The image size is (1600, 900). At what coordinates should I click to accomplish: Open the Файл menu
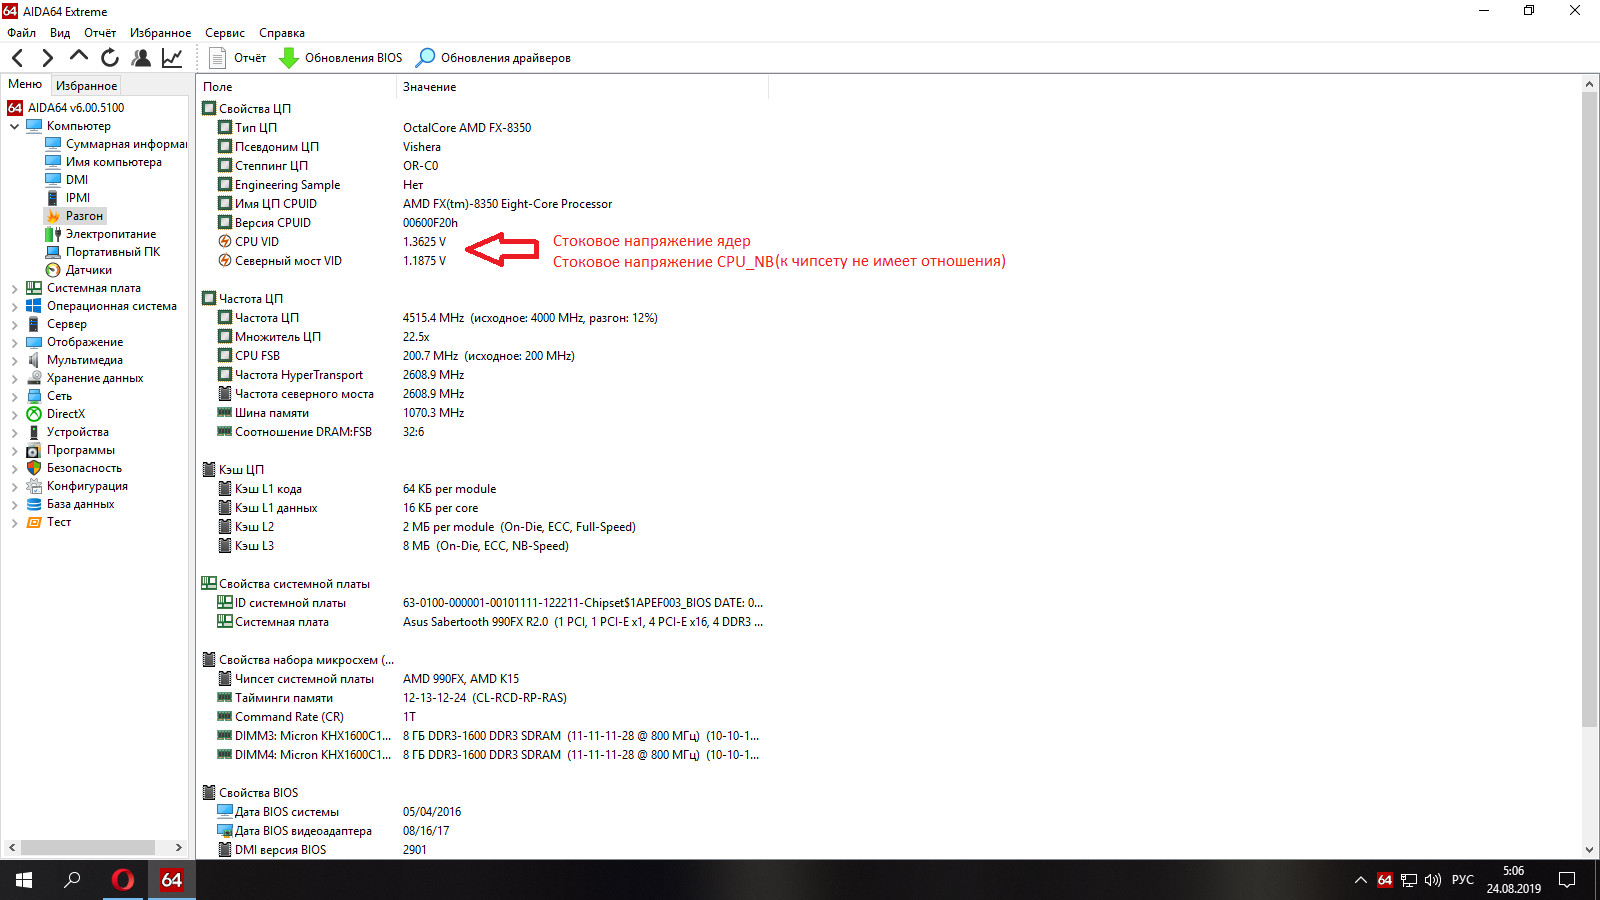click(x=21, y=33)
